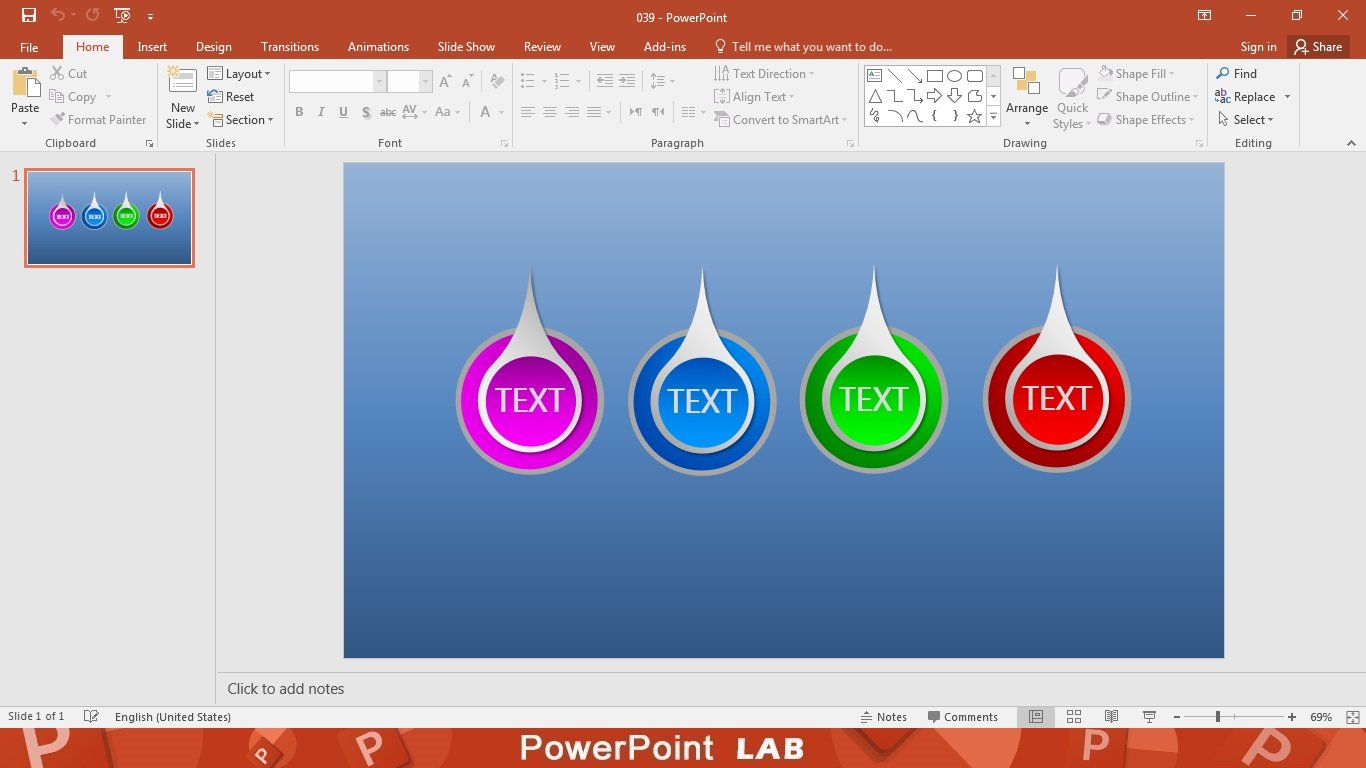
Task: Click the Share button
Action: [1318, 47]
